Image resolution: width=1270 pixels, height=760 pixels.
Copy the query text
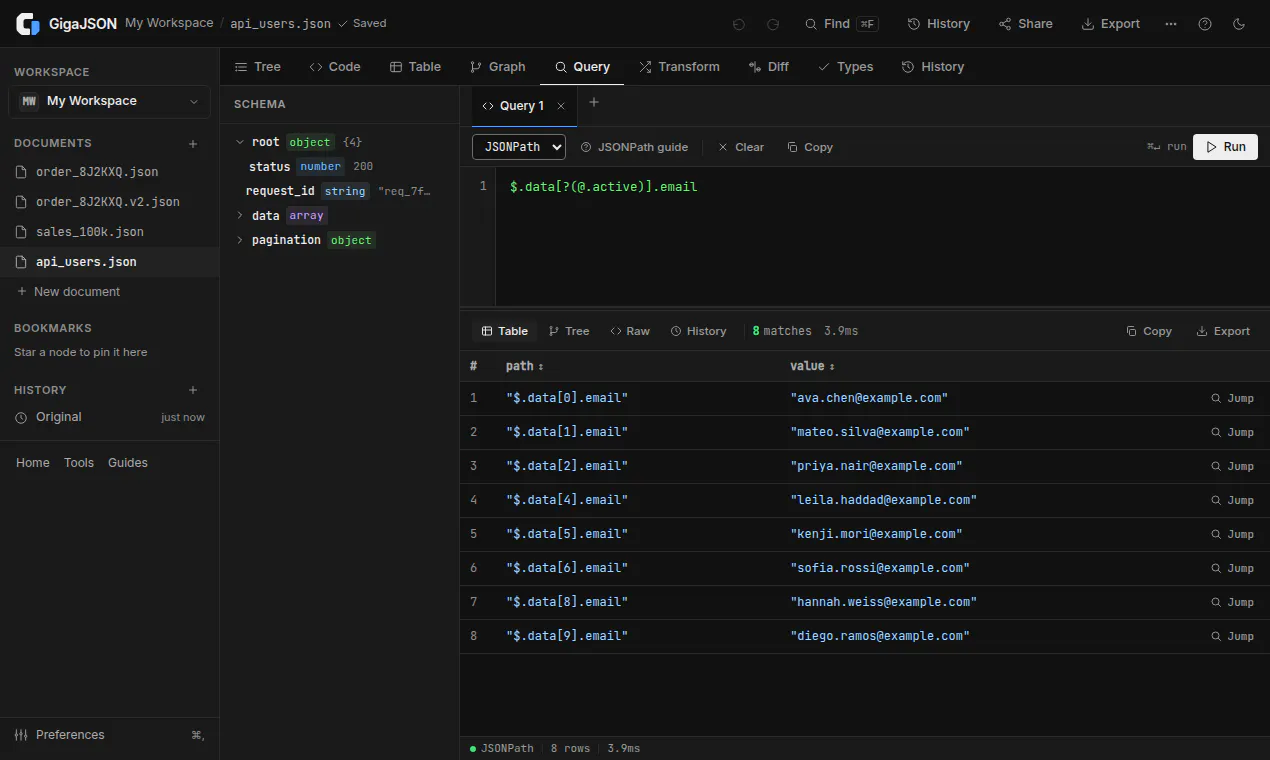[x=810, y=147]
